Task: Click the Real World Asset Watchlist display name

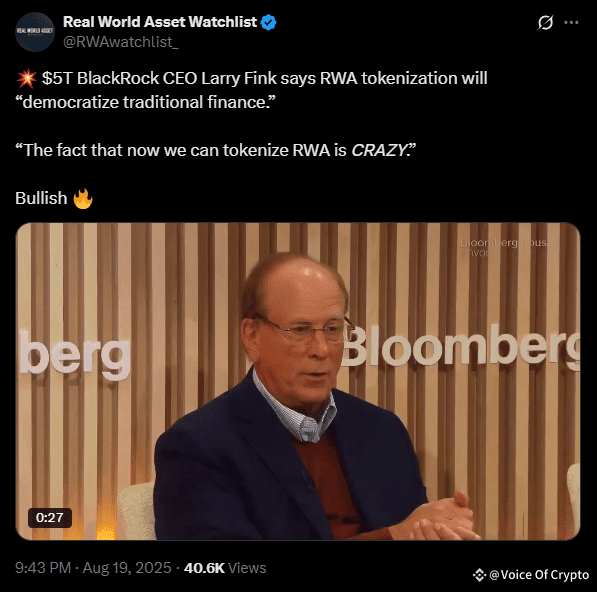Action: (160, 22)
